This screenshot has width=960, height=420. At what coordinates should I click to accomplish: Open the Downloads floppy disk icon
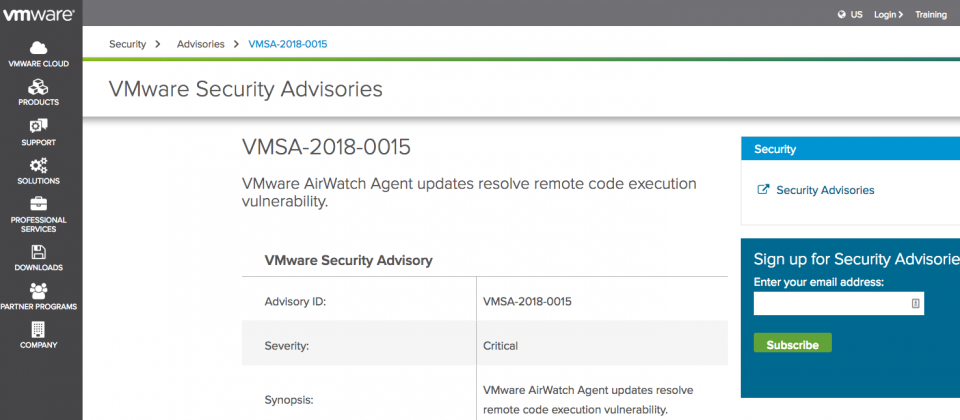[x=39, y=252]
